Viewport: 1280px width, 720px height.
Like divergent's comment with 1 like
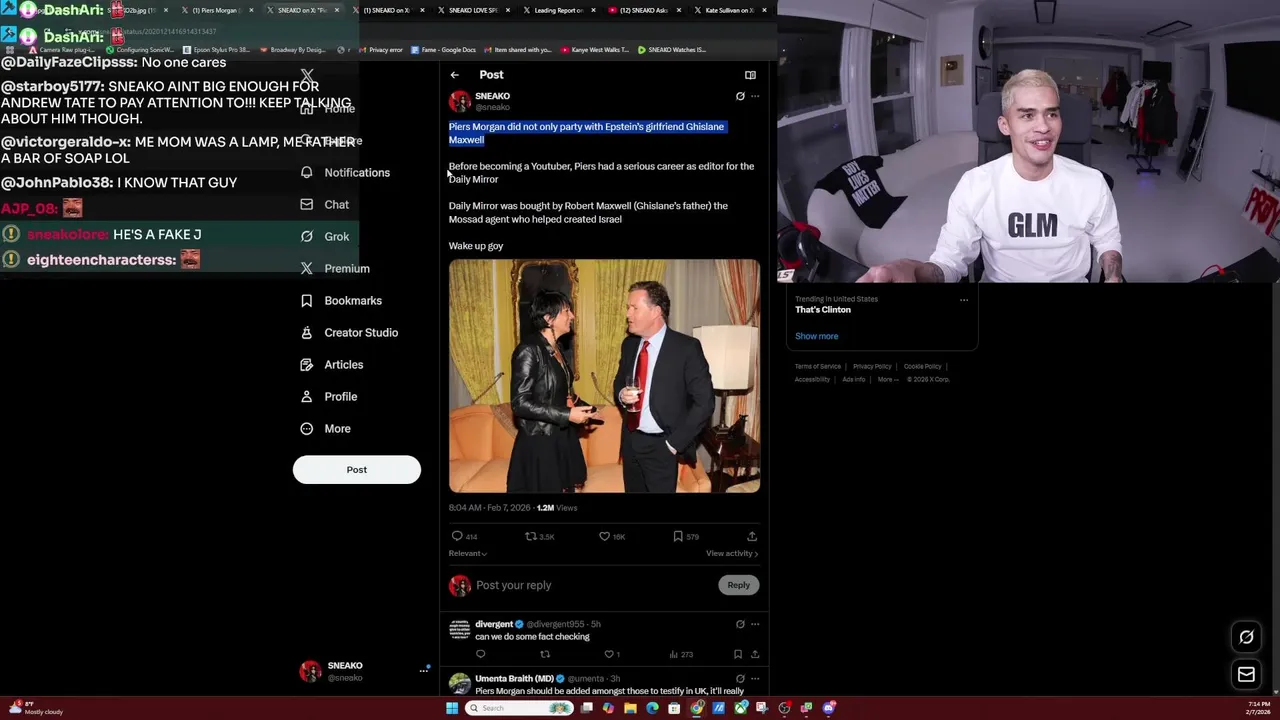(609, 654)
